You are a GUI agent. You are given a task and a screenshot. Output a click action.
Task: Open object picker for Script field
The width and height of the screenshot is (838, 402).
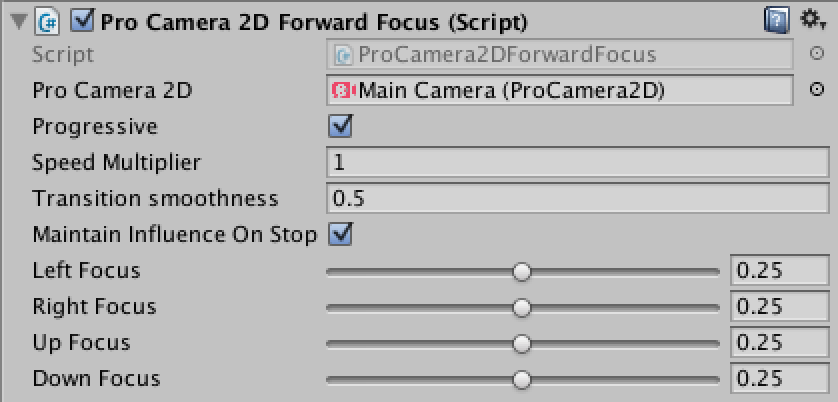[817, 53]
